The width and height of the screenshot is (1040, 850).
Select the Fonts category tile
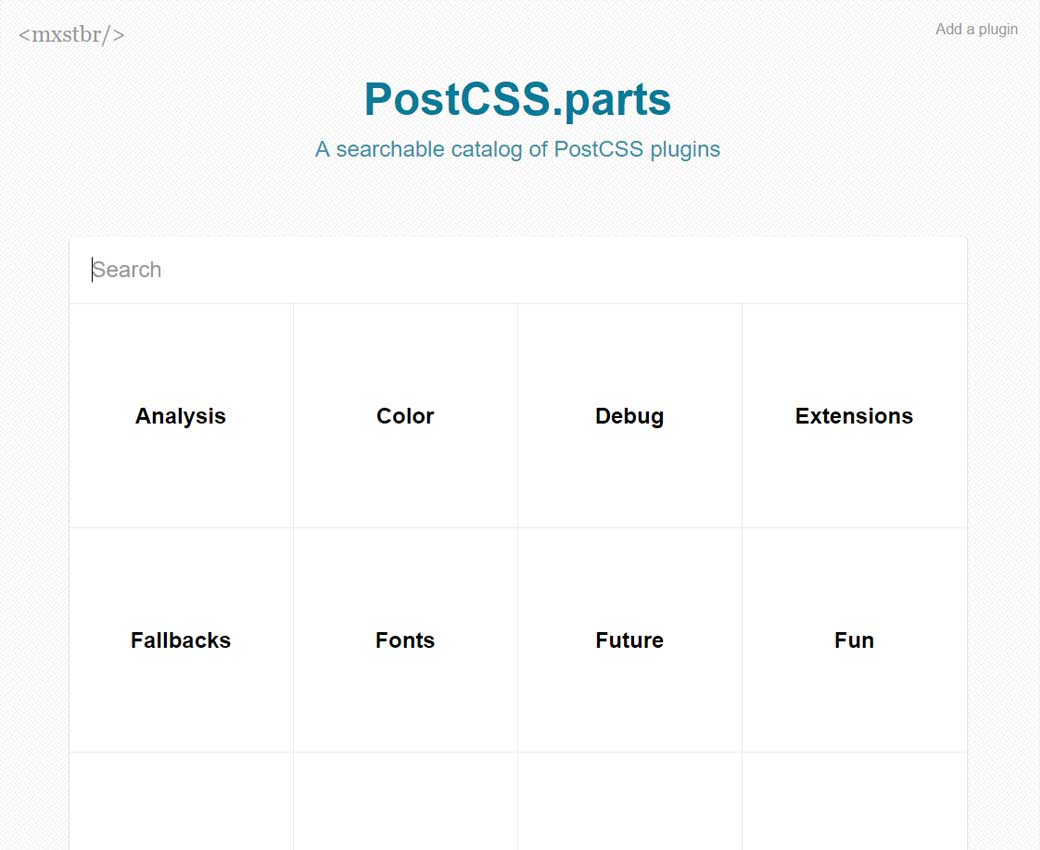(405, 640)
